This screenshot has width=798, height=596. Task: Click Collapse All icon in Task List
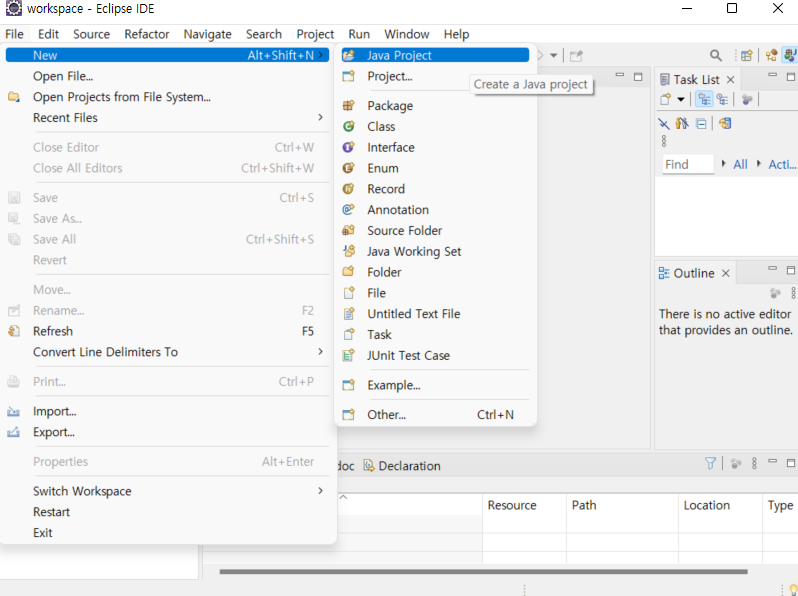click(701, 123)
